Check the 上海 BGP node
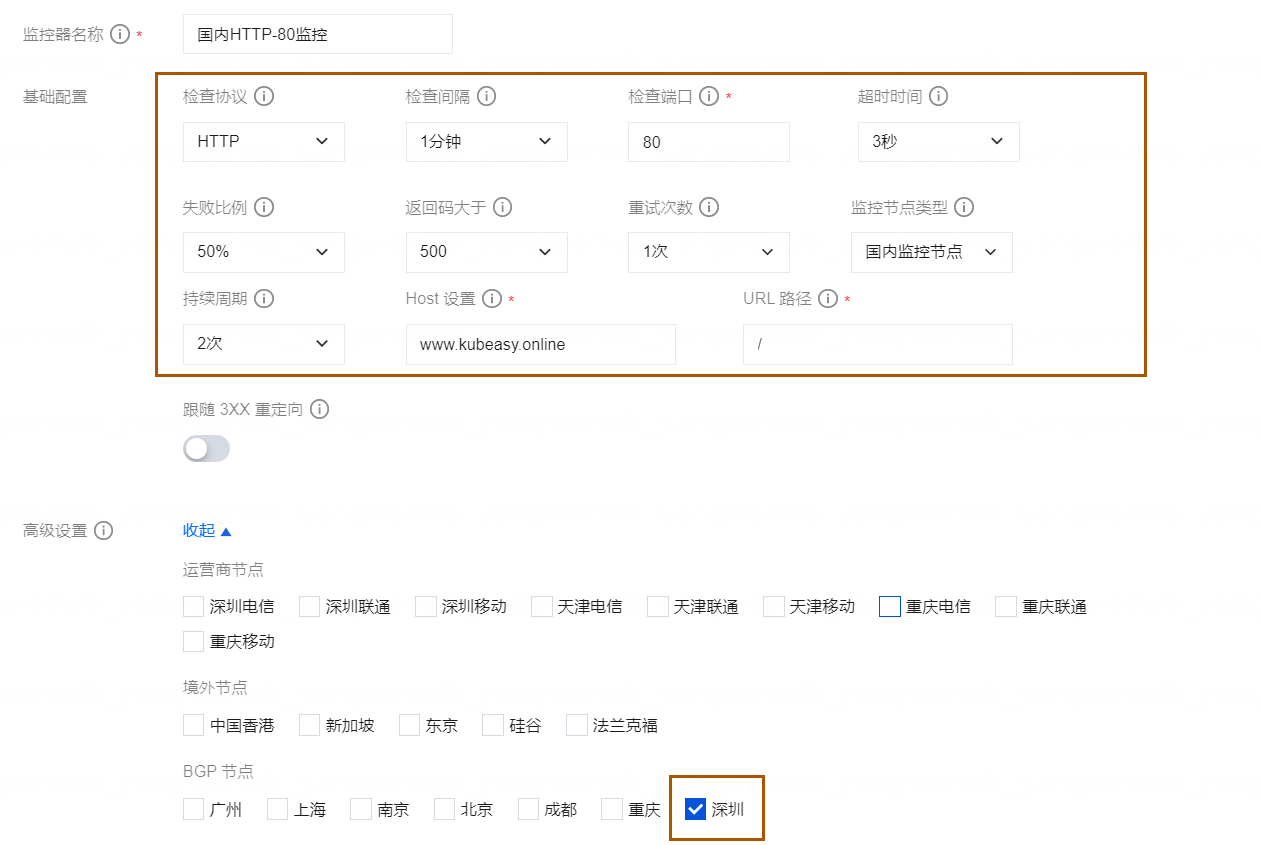Viewport: 1261px width, 845px height. [x=278, y=809]
